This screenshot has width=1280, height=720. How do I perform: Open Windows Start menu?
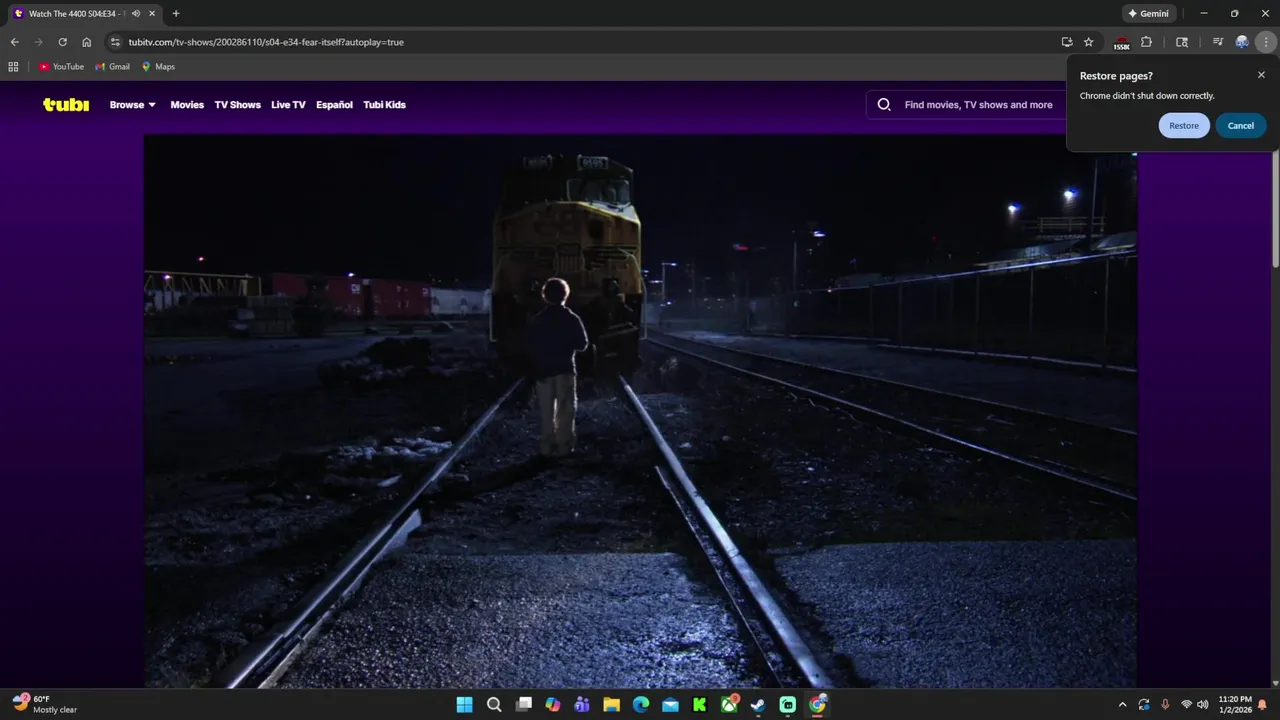pos(464,704)
